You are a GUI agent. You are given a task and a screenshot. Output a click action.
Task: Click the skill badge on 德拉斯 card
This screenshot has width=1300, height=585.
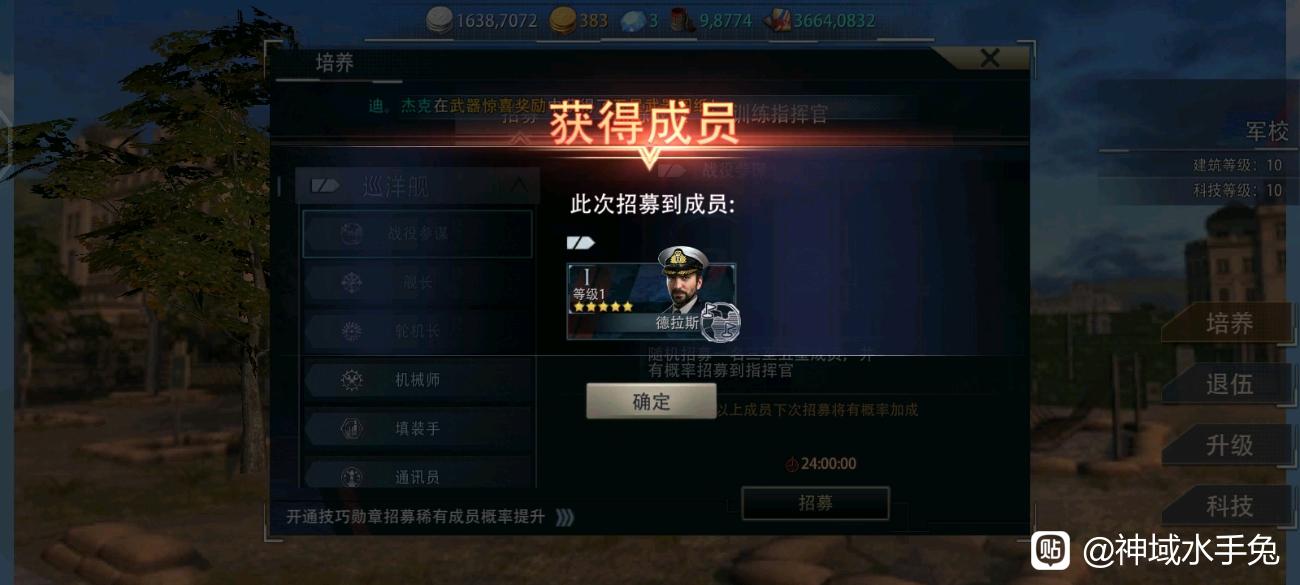[720, 322]
